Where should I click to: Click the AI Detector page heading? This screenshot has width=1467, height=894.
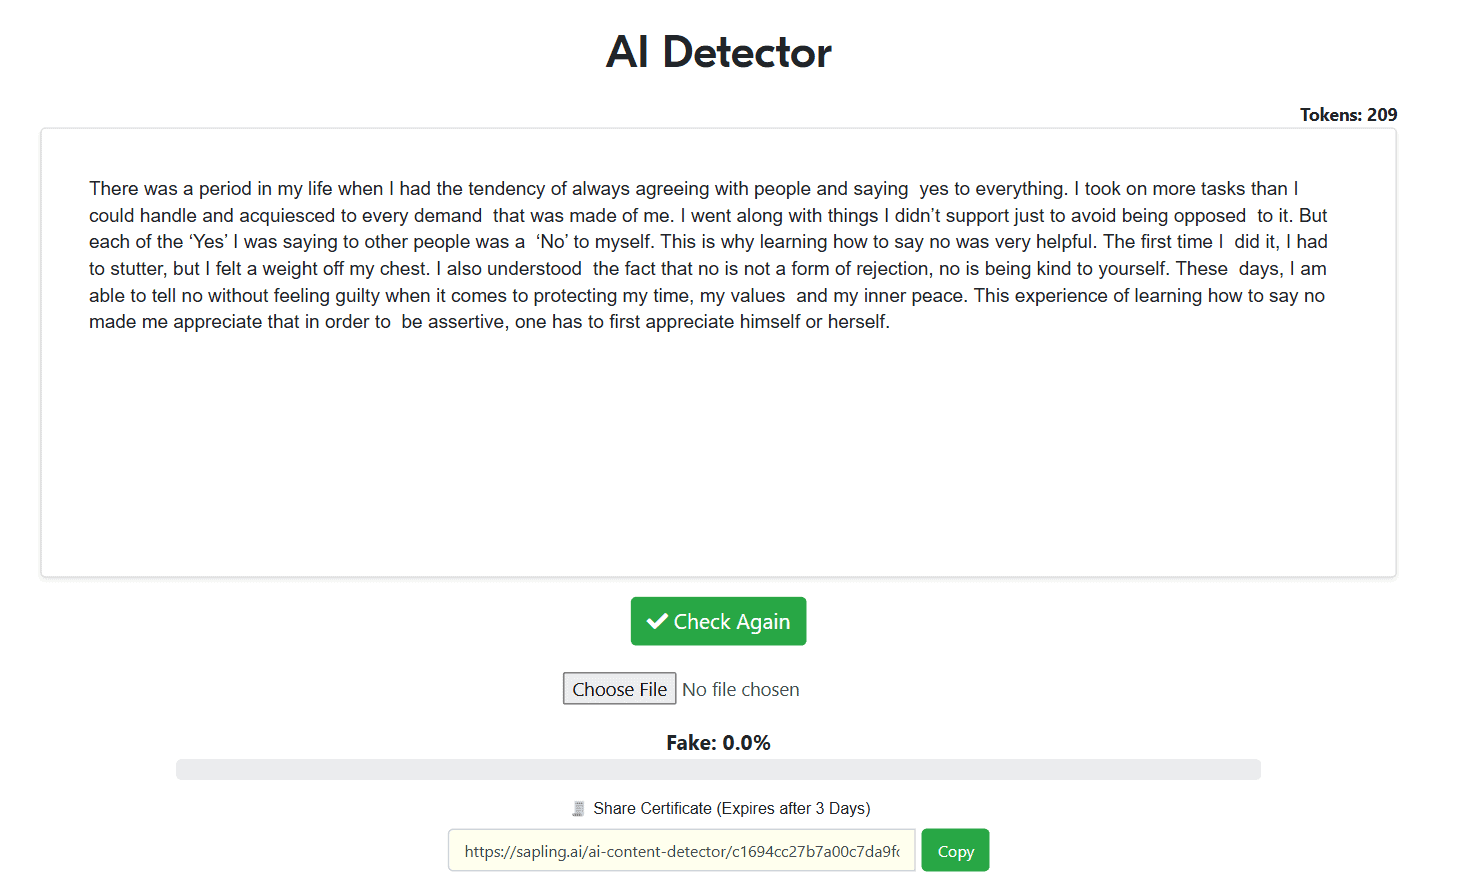click(718, 52)
